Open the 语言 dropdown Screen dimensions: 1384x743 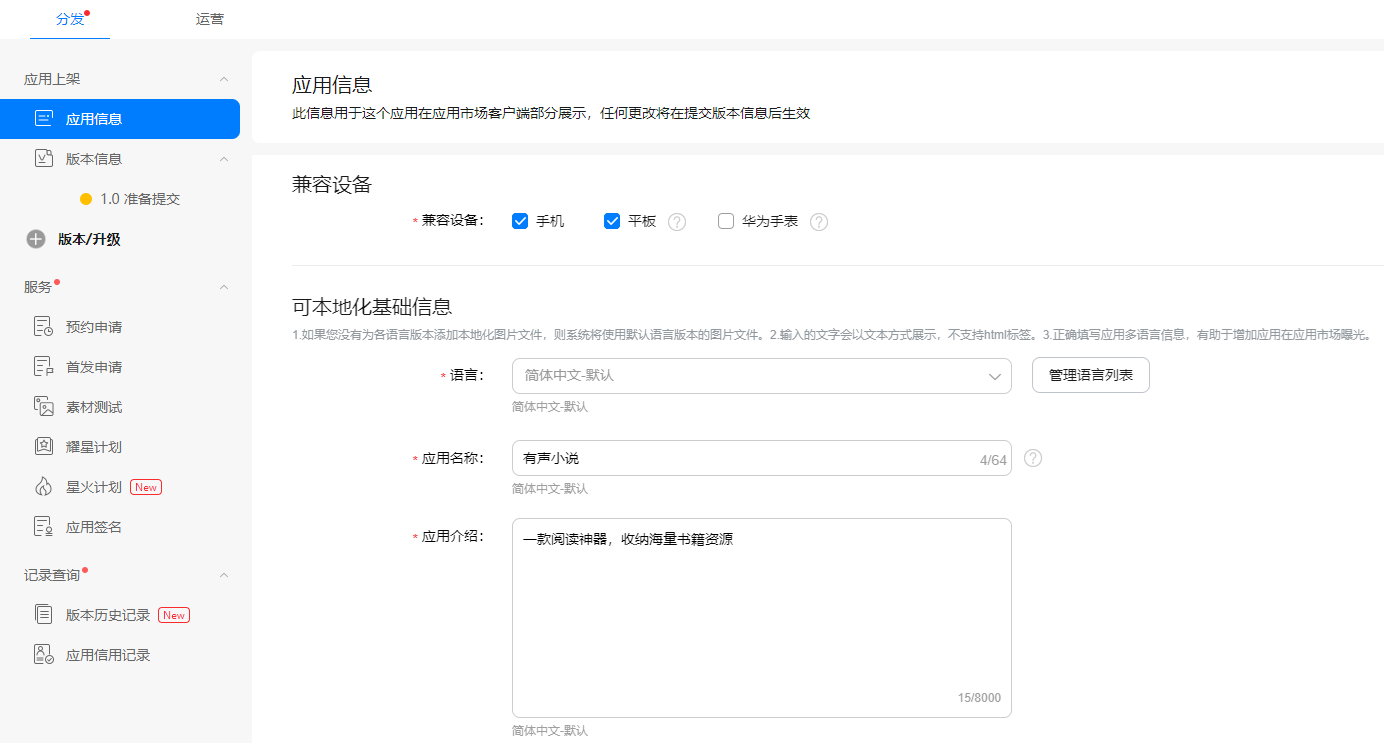click(762, 376)
